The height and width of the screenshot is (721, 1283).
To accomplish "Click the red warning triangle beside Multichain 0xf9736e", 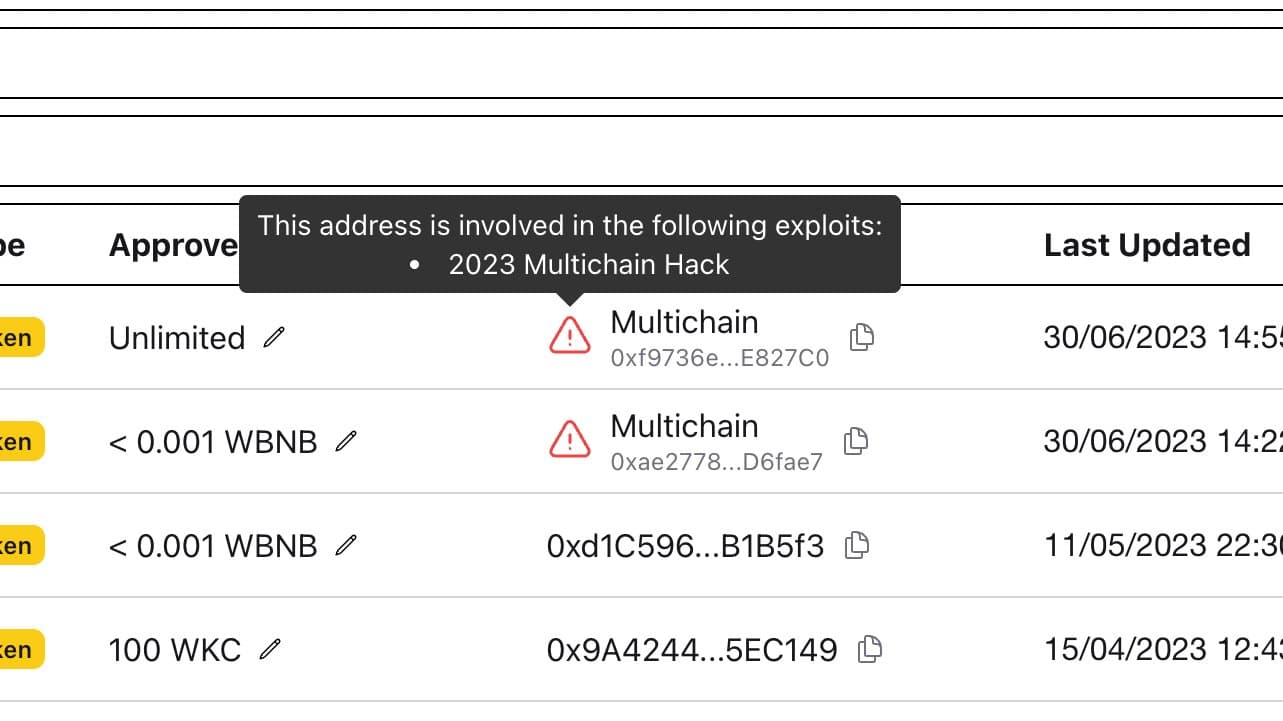I will pyautogui.click(x=568, y=337).
